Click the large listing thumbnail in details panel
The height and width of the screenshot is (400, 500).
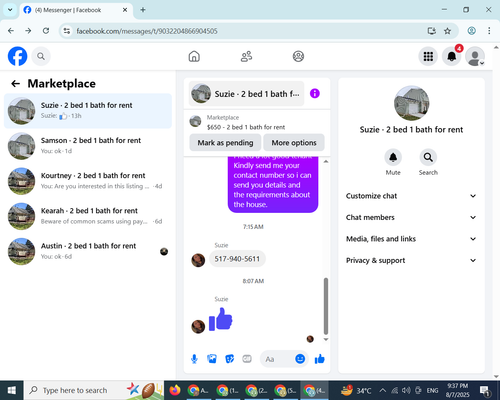pos(411,103)
